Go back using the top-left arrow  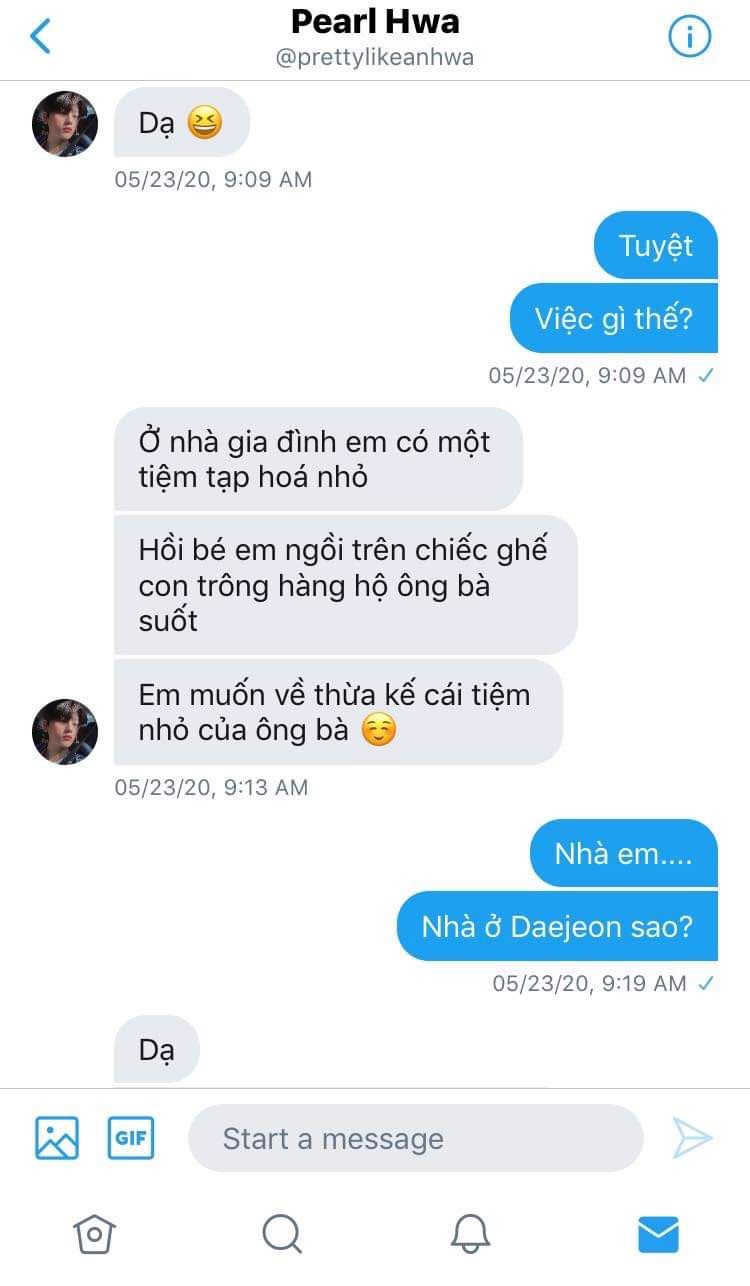(40, 36)
